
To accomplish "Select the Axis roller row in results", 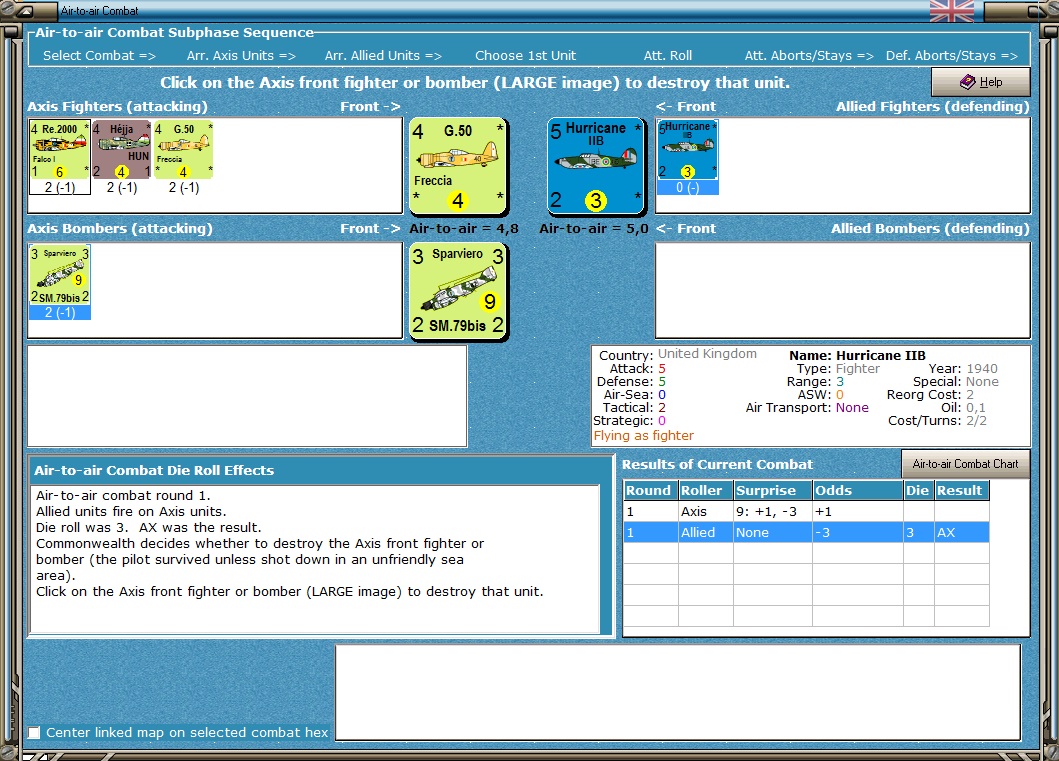I will 806,511.
